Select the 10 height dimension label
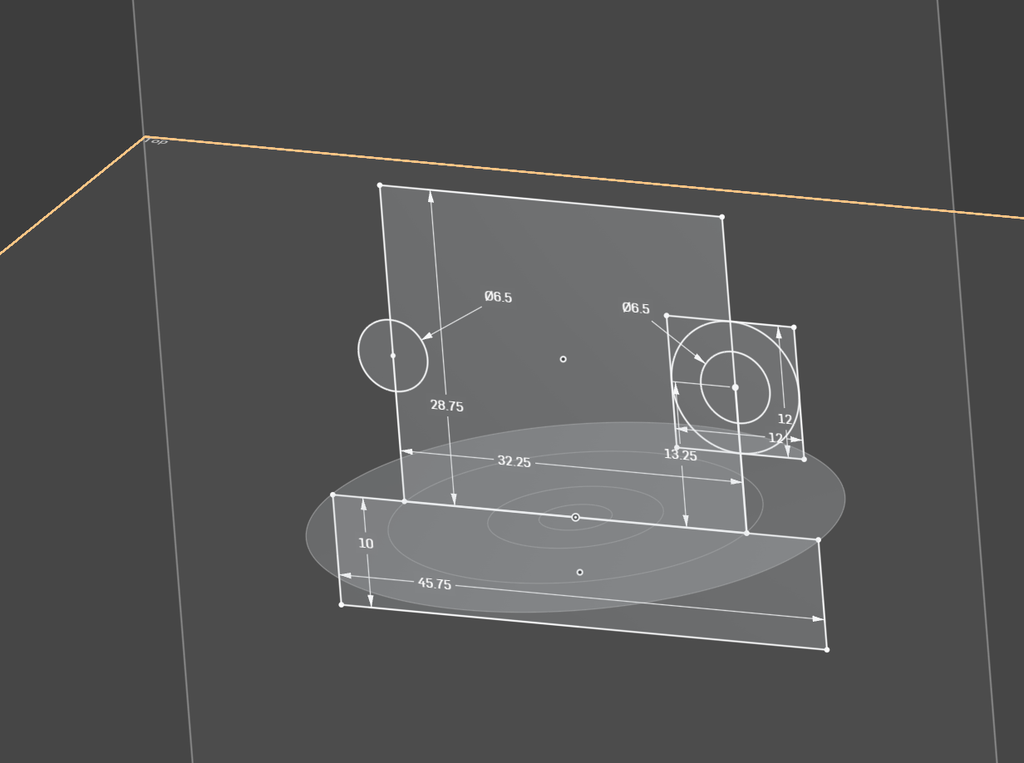Image resolution: width=1024 pixels, height=763 pixels. pos(366,543)
